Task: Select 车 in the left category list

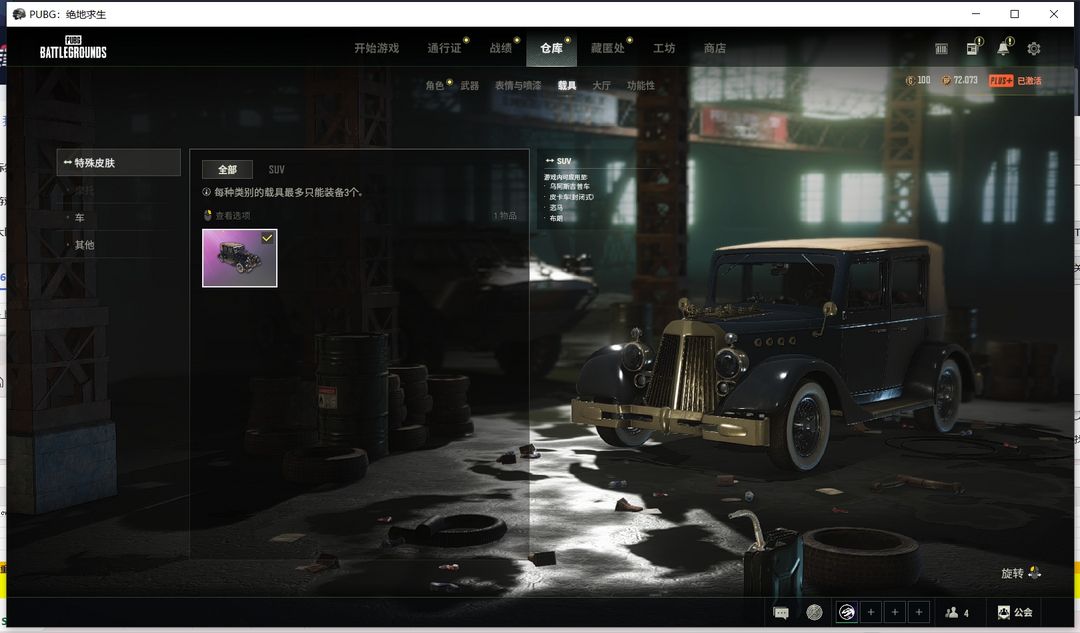Action: pos(79,217)
